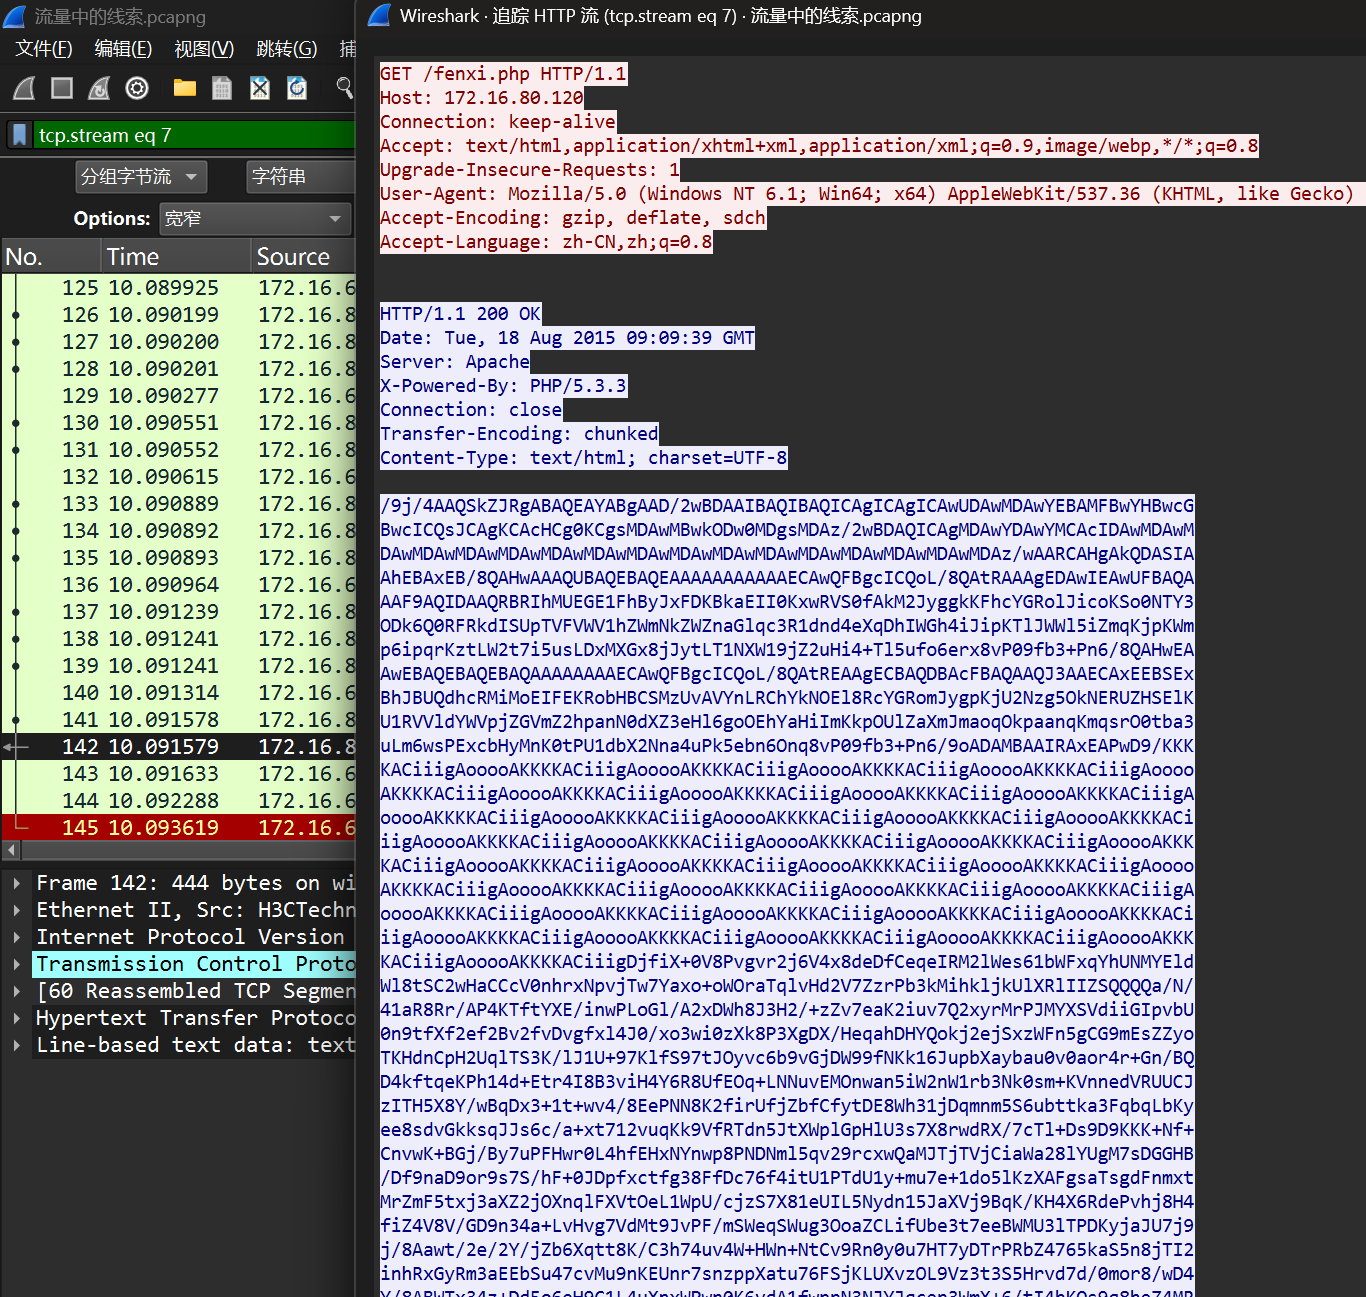The image size is (1366, 1297).
Task: Open capture options gear icon
Action: 137,88
